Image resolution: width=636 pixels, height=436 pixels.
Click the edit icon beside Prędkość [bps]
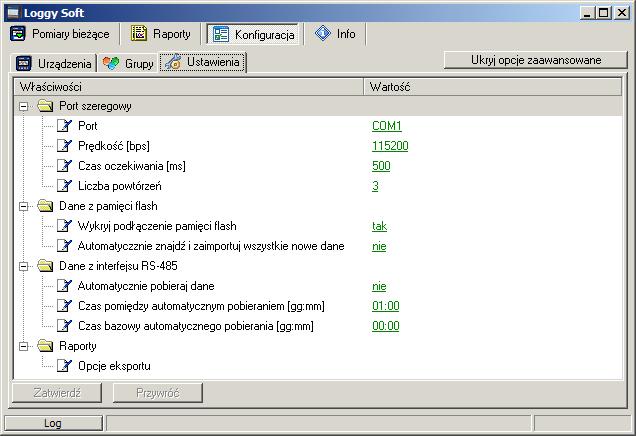click(x=64, y=146)
